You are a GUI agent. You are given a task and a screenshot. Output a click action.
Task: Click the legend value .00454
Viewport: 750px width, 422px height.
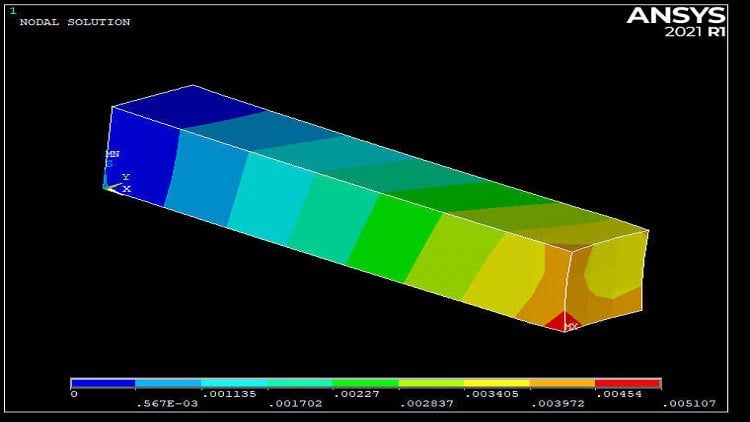click(x=618, y=394)
